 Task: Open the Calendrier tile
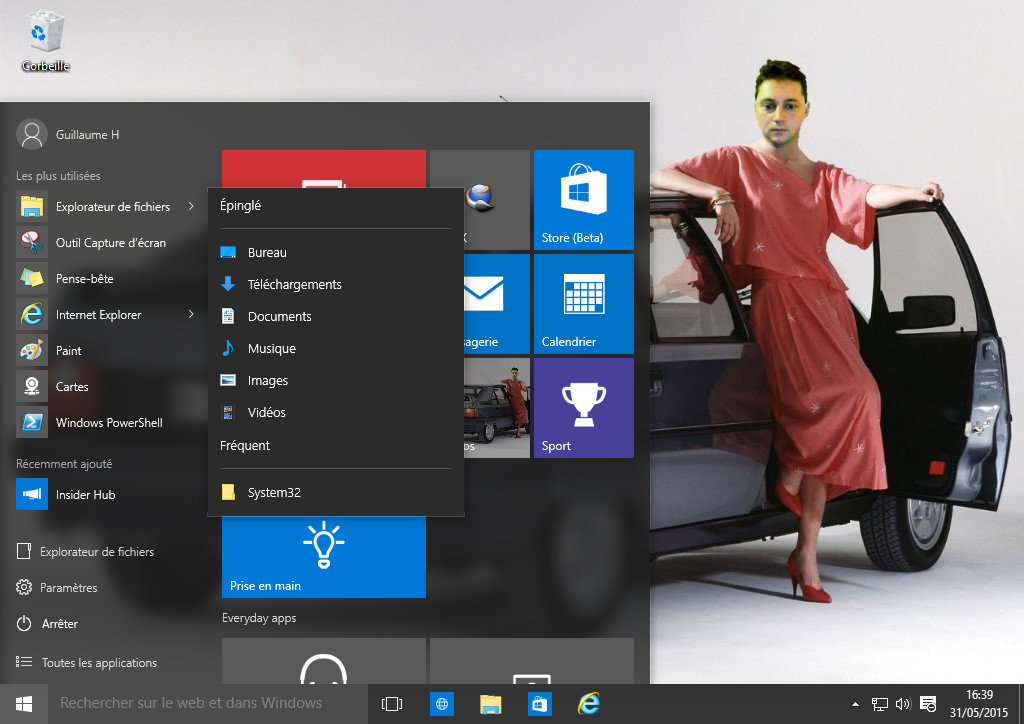point(583,303)
